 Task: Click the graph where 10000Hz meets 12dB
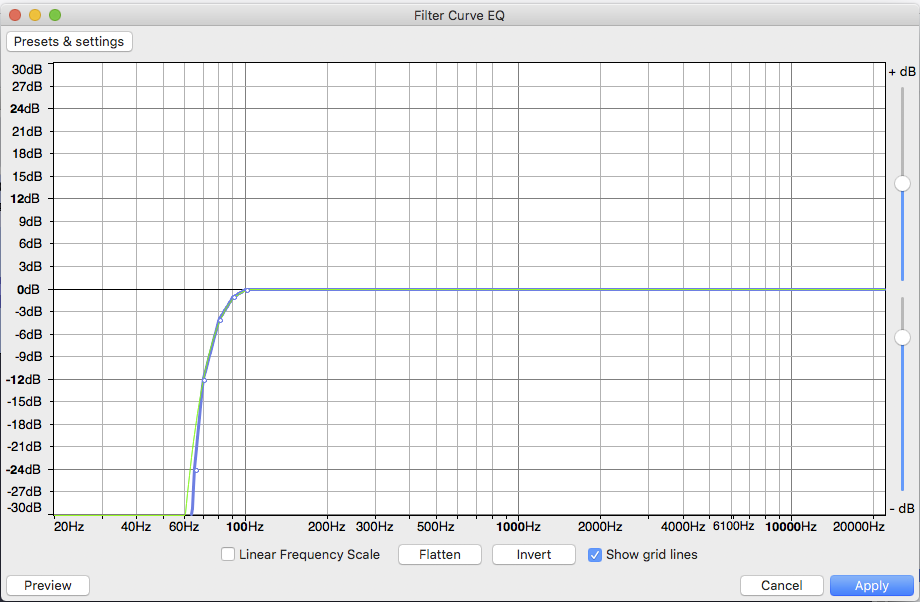[791, 199]
